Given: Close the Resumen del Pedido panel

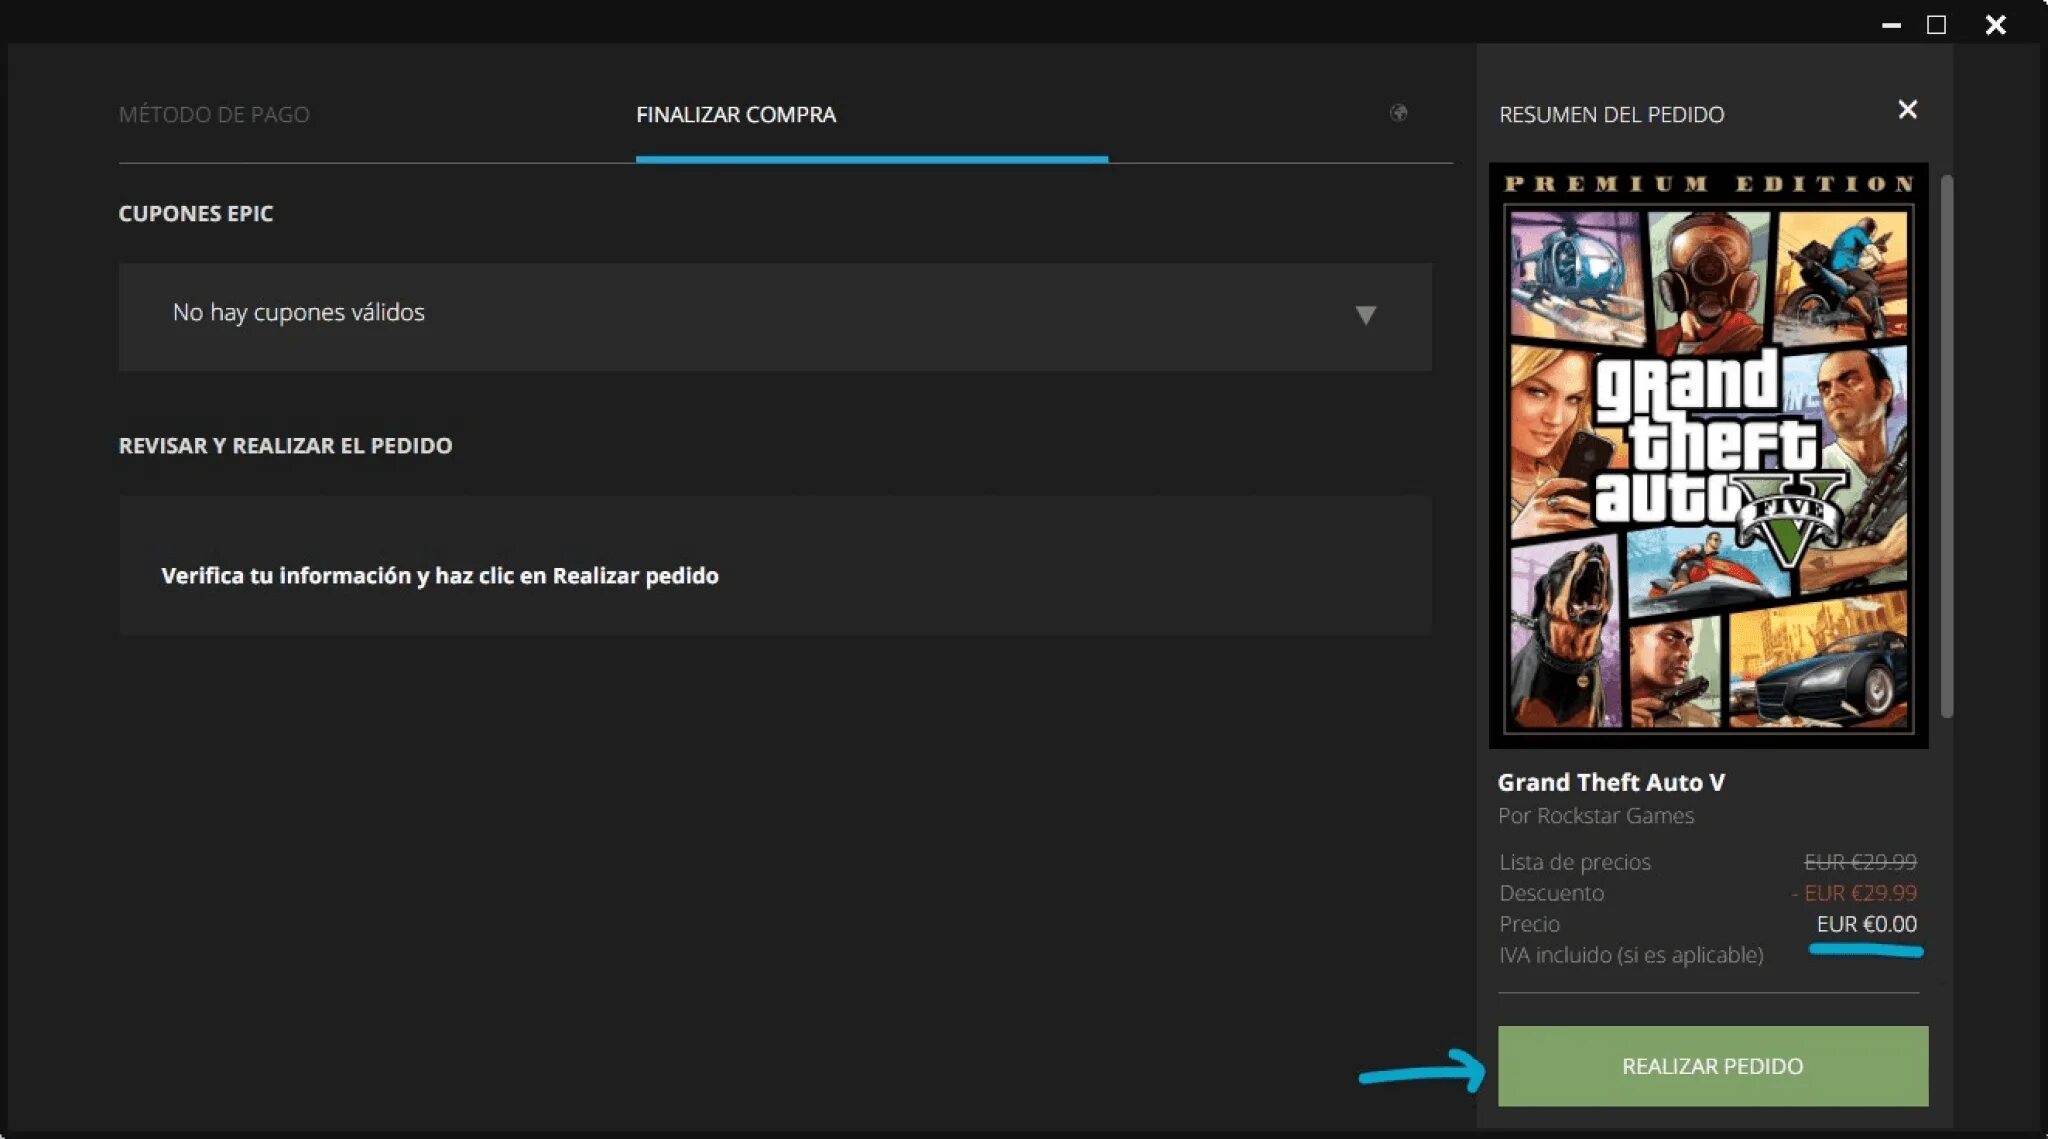Looking at the screenshot, I should [1907, 110].
